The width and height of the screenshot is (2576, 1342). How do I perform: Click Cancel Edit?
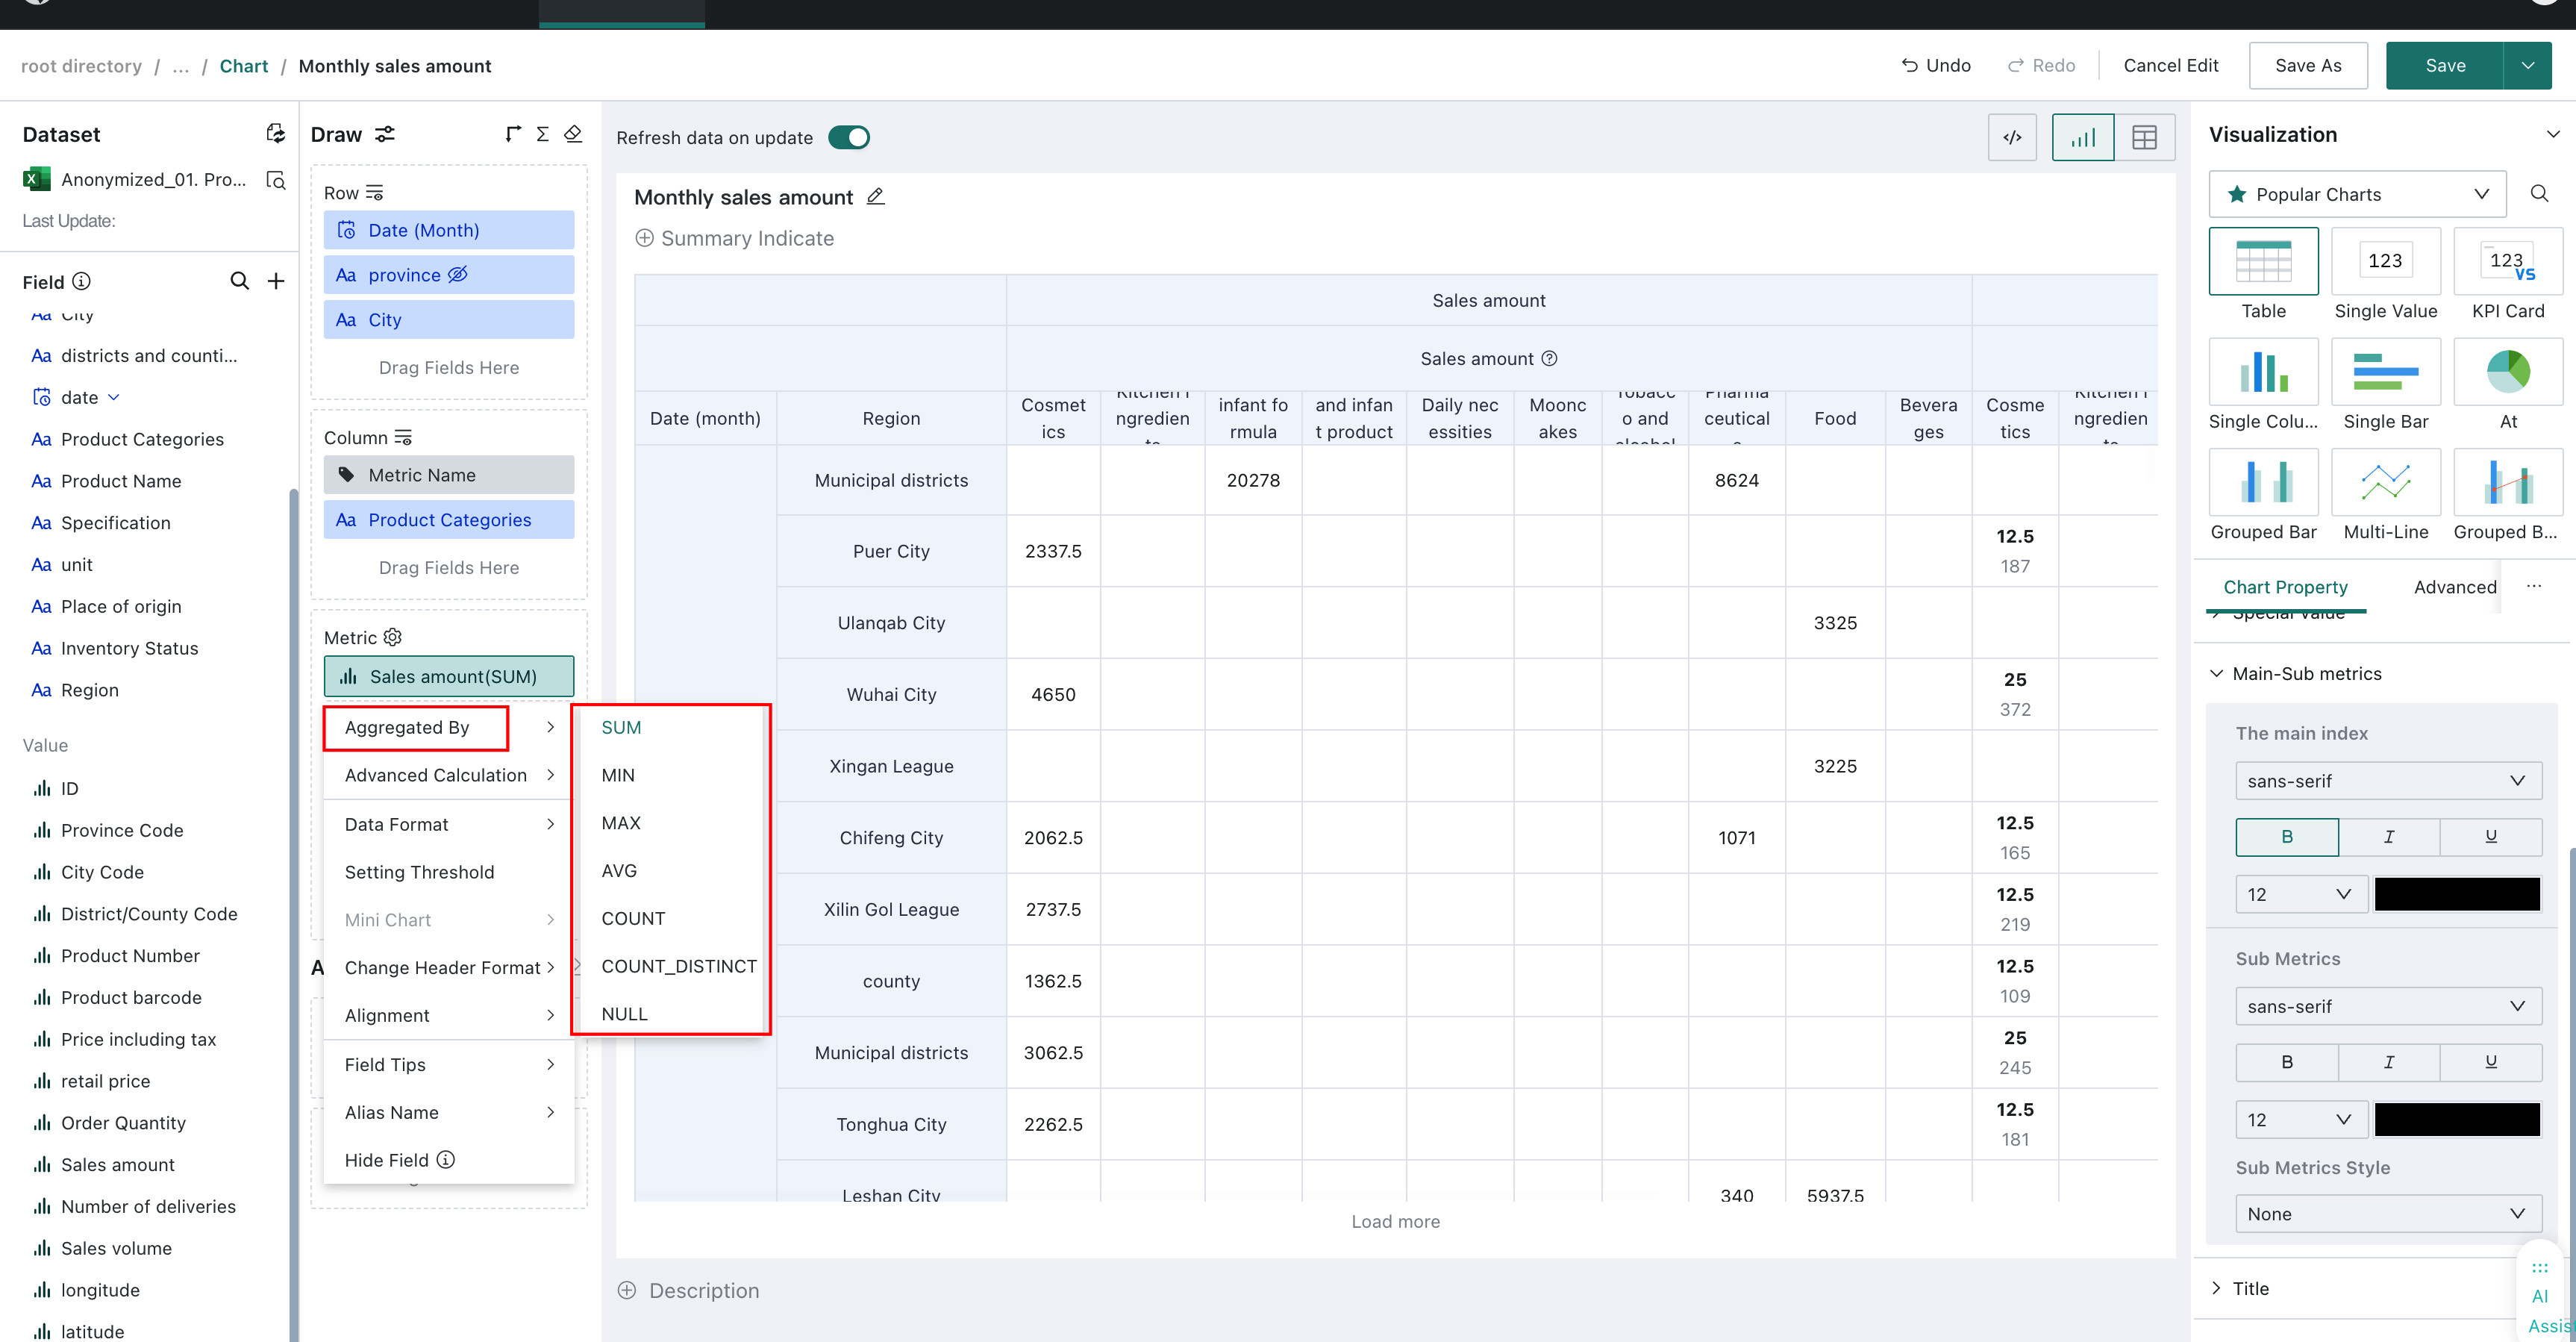(2171, 66)
